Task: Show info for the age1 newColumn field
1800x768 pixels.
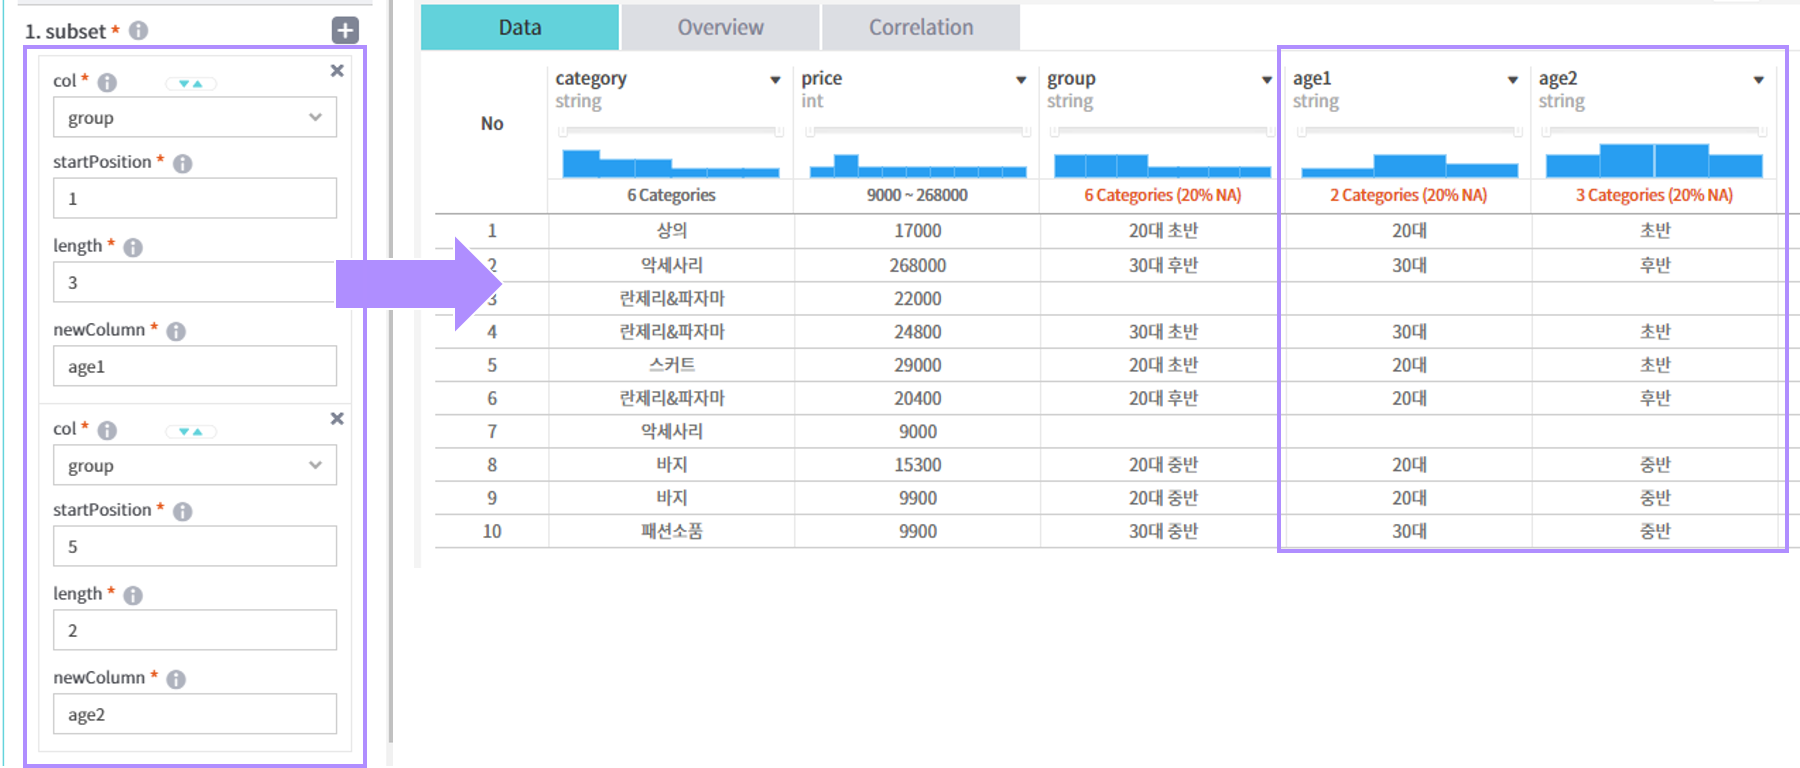Action: point(176,331)
